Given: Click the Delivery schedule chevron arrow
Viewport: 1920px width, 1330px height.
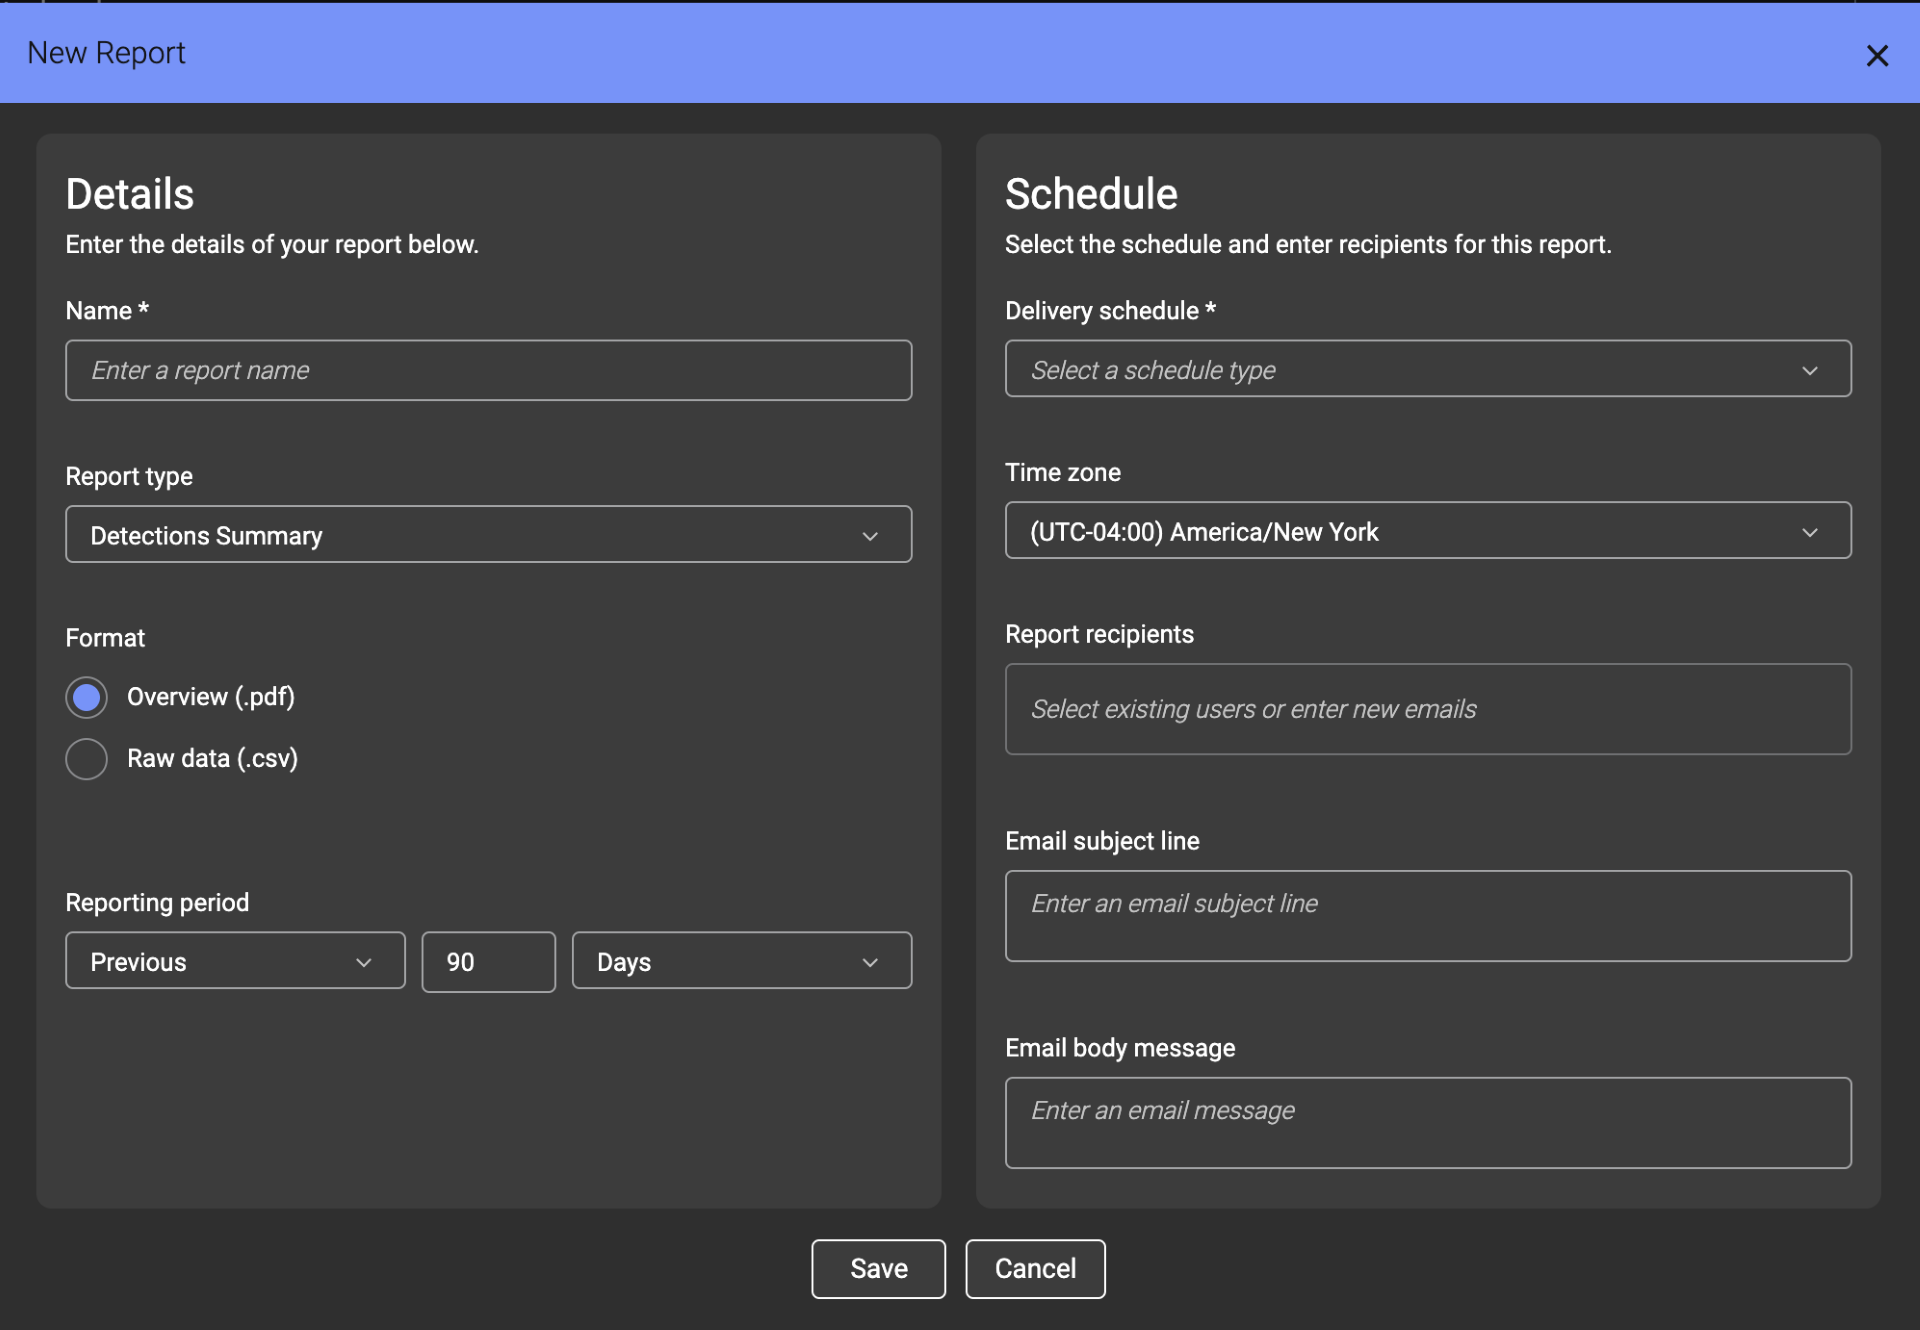Looking at the screenshot, I should (1809, 370).
